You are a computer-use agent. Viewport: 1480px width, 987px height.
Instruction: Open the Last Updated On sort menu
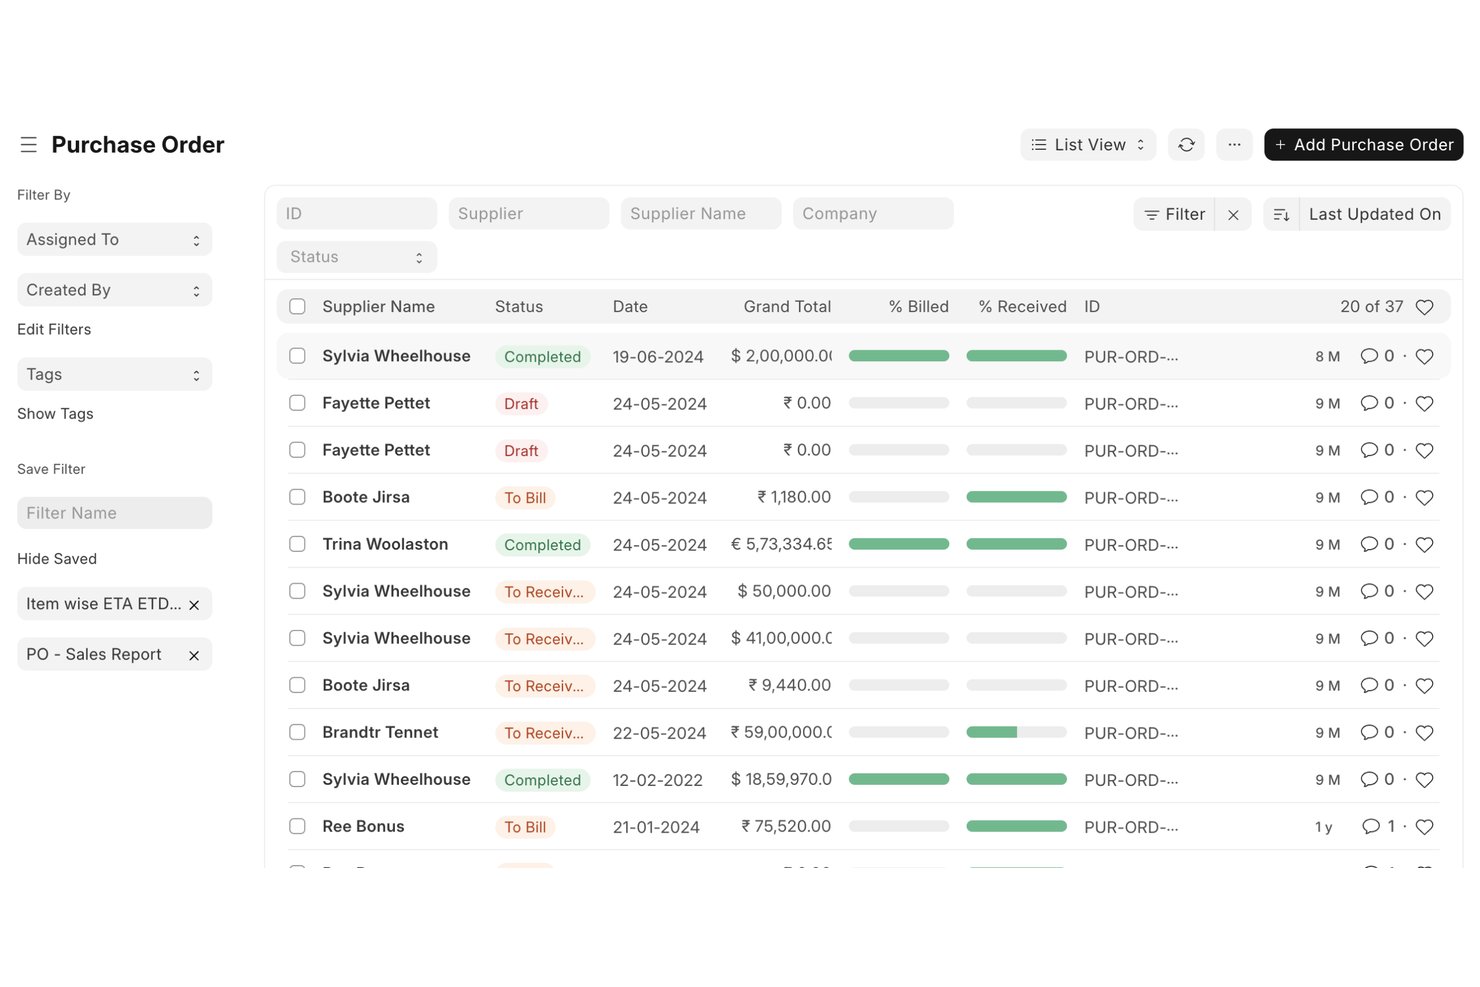pyautogui.click(x=1375, y=215)
